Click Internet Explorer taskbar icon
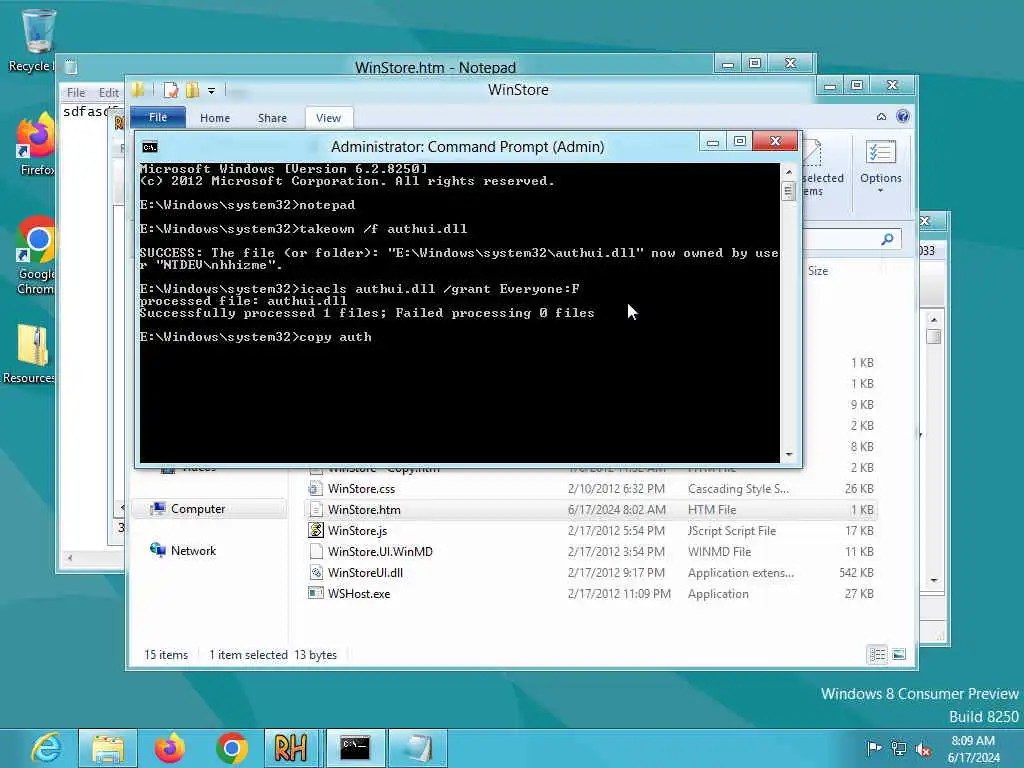Image resolution: width=1024 pixels, height=768 pixels. click(x=47, y=748)
